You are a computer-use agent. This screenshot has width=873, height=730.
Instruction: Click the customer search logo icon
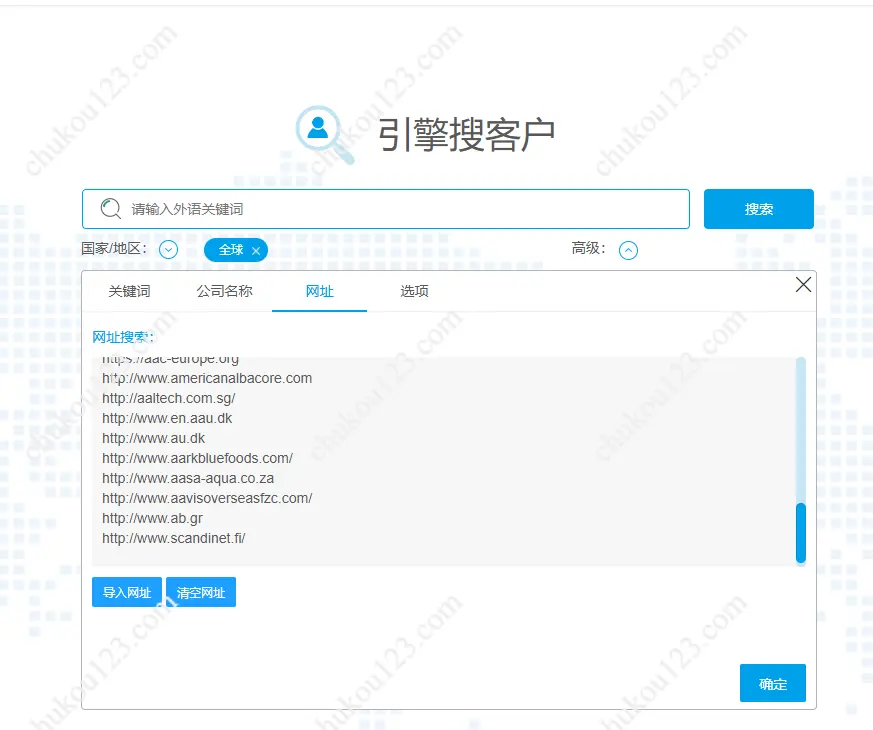pyautogui.click(x=324, y=133)
